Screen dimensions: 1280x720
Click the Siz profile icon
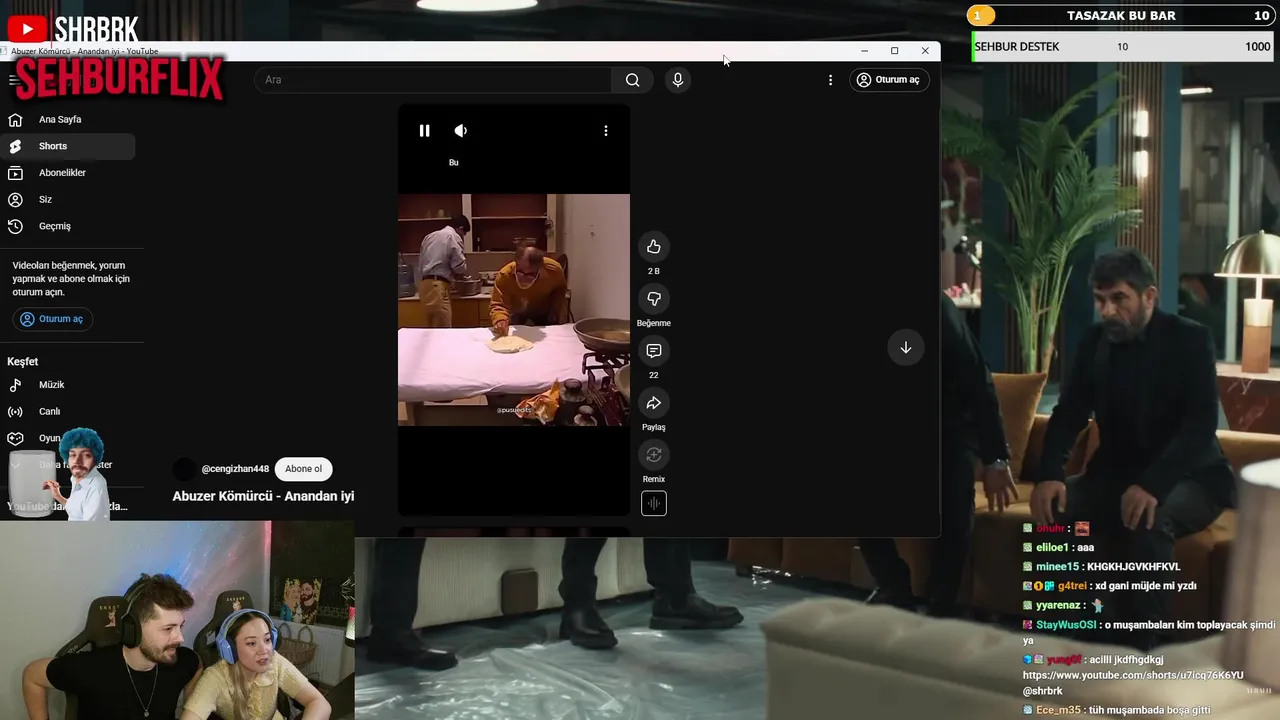point(15,200)
